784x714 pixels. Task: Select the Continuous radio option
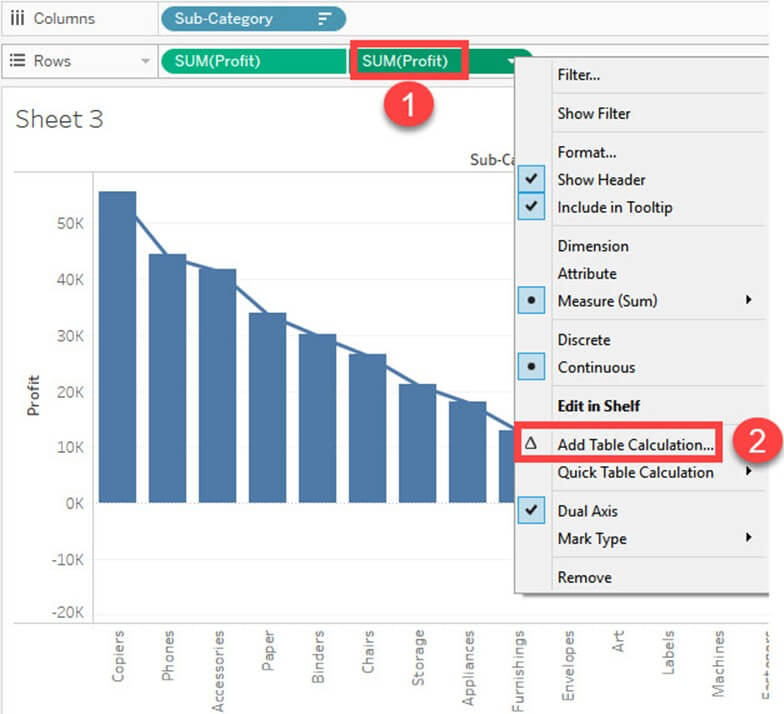(531, 367)
